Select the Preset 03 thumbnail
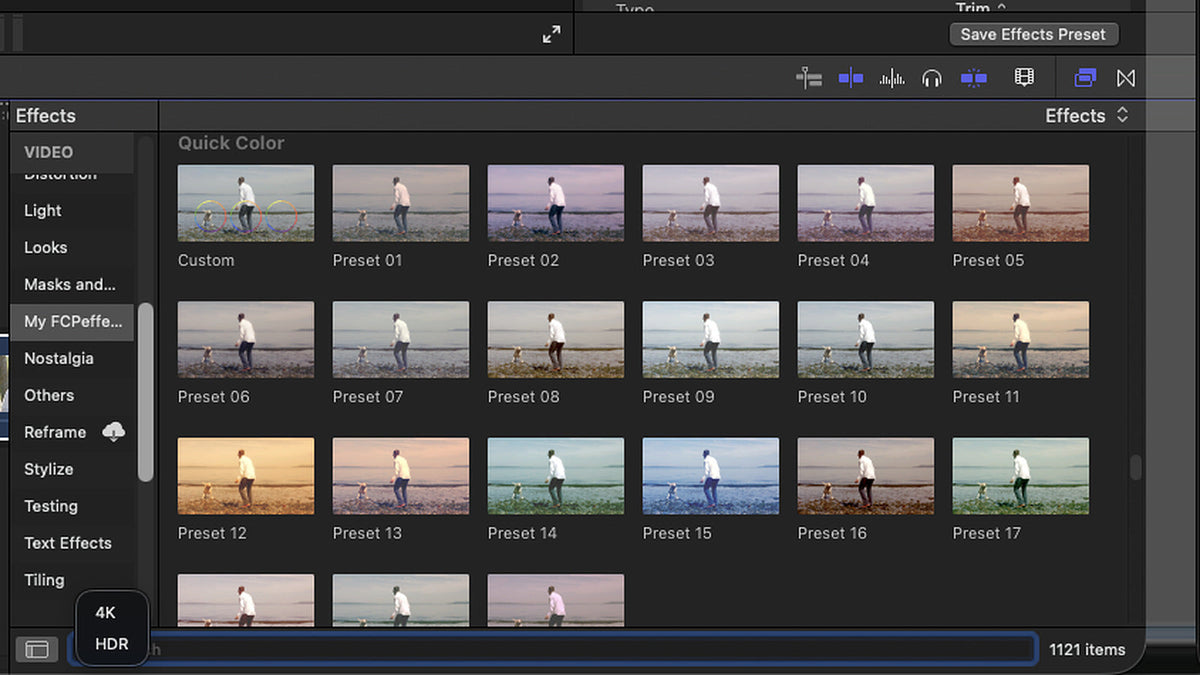The width and height of the screenshot is (1200, 675). (711, 203)
